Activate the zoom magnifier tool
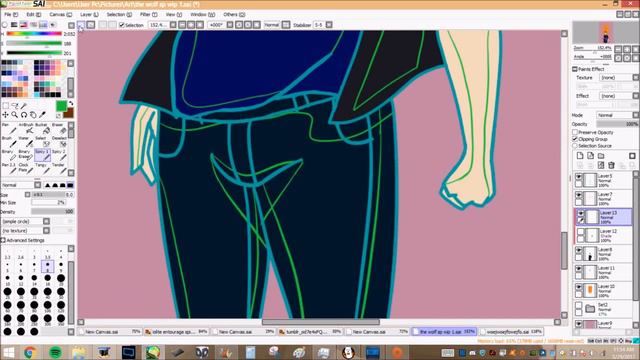 pyautogui.click(x=15, y=115)
